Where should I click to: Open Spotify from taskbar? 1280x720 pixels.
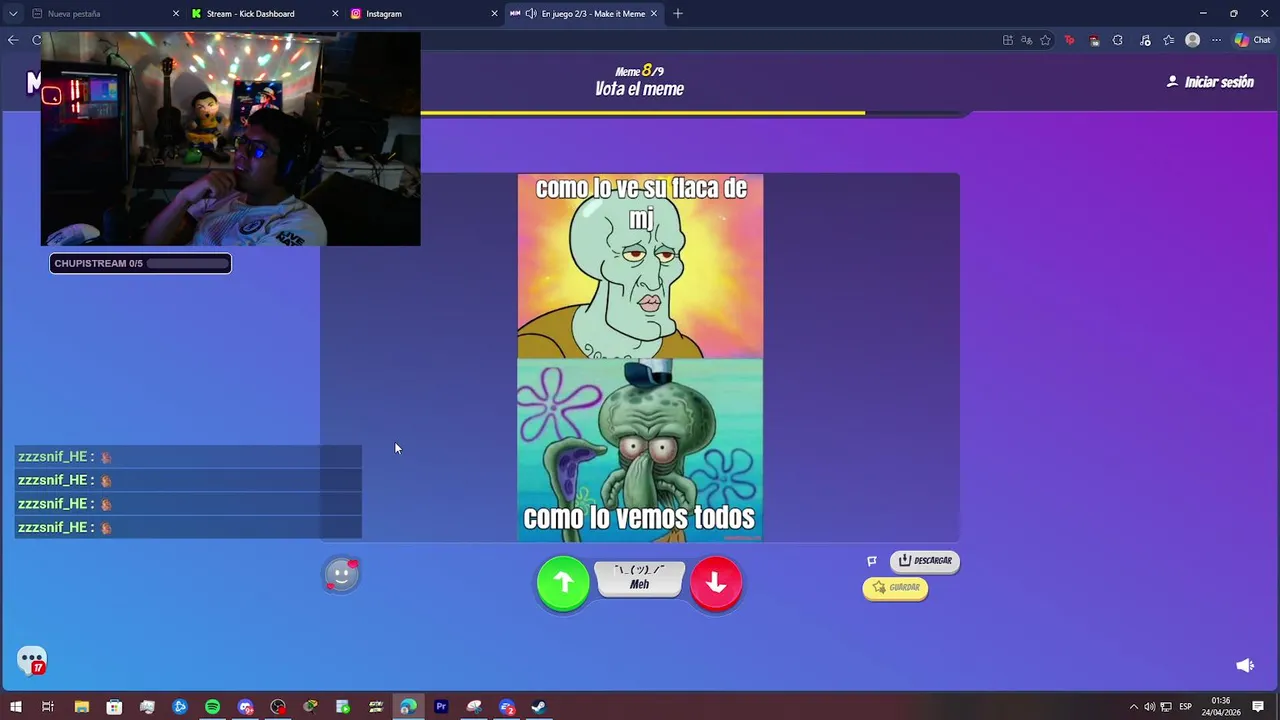coord(212,707)
